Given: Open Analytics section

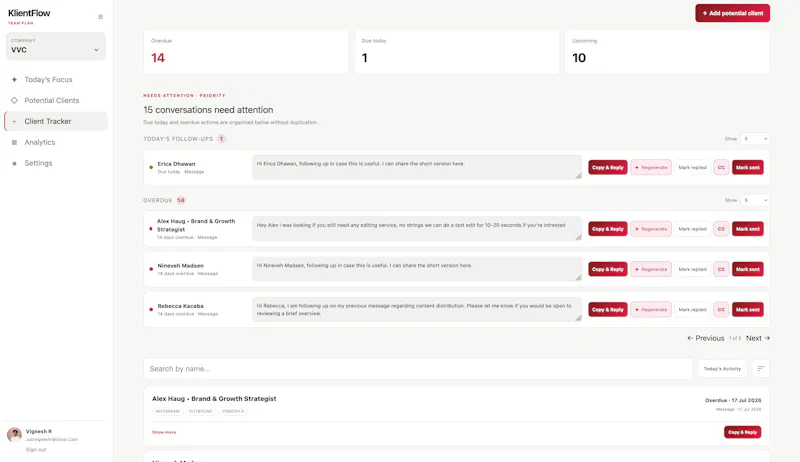Looking at the screenshot, I should [56, 142].
